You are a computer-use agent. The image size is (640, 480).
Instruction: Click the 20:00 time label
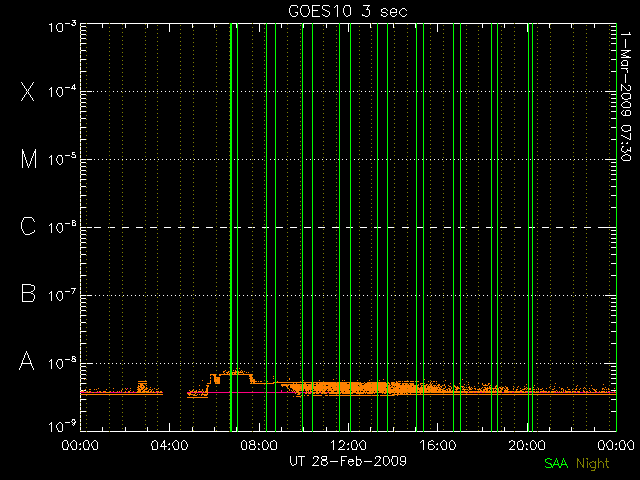coord(527,445)
